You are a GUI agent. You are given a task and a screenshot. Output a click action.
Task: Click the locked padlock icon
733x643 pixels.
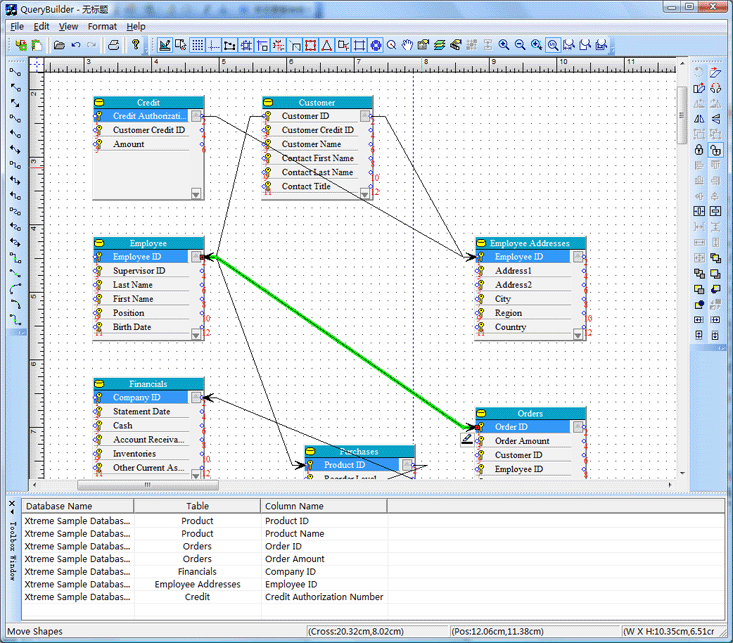point(699,150)
